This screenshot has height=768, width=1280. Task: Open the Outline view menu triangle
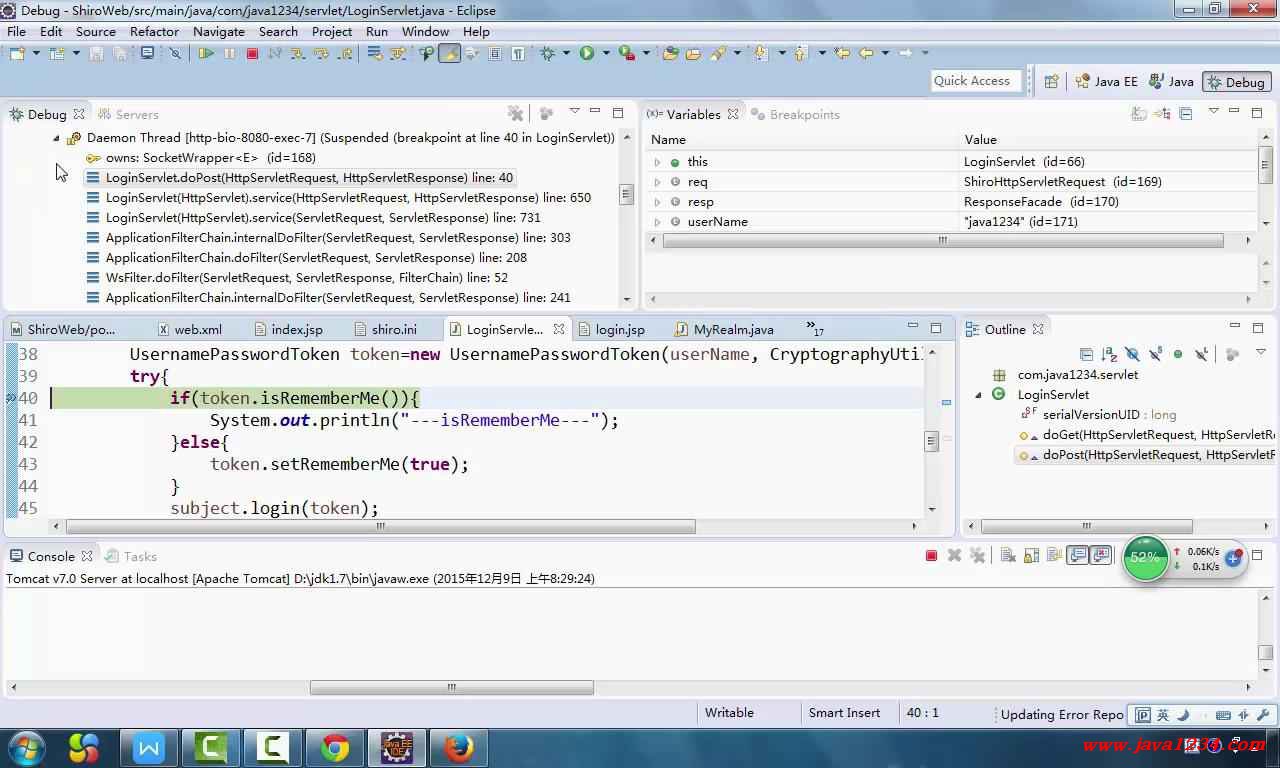point(1260,352)
